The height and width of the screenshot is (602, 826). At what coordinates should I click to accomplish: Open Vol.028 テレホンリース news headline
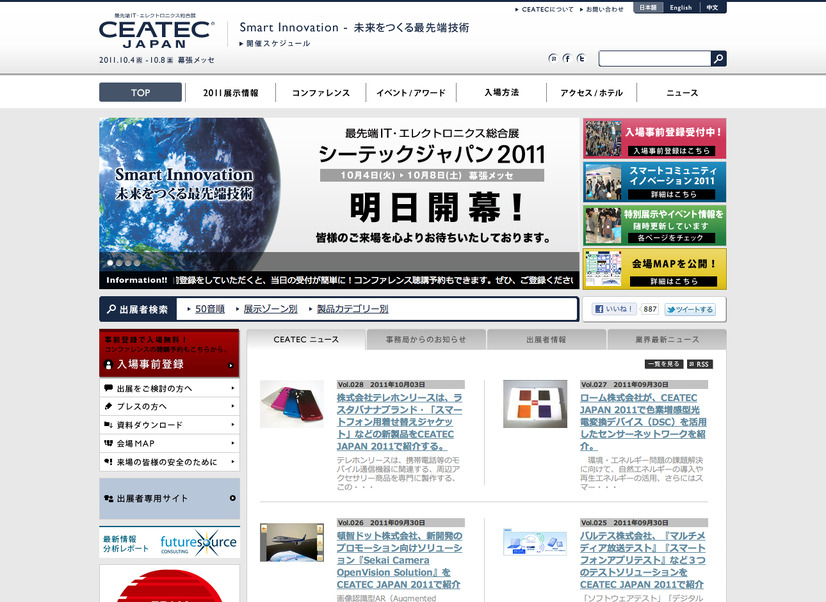pos(400,422)
